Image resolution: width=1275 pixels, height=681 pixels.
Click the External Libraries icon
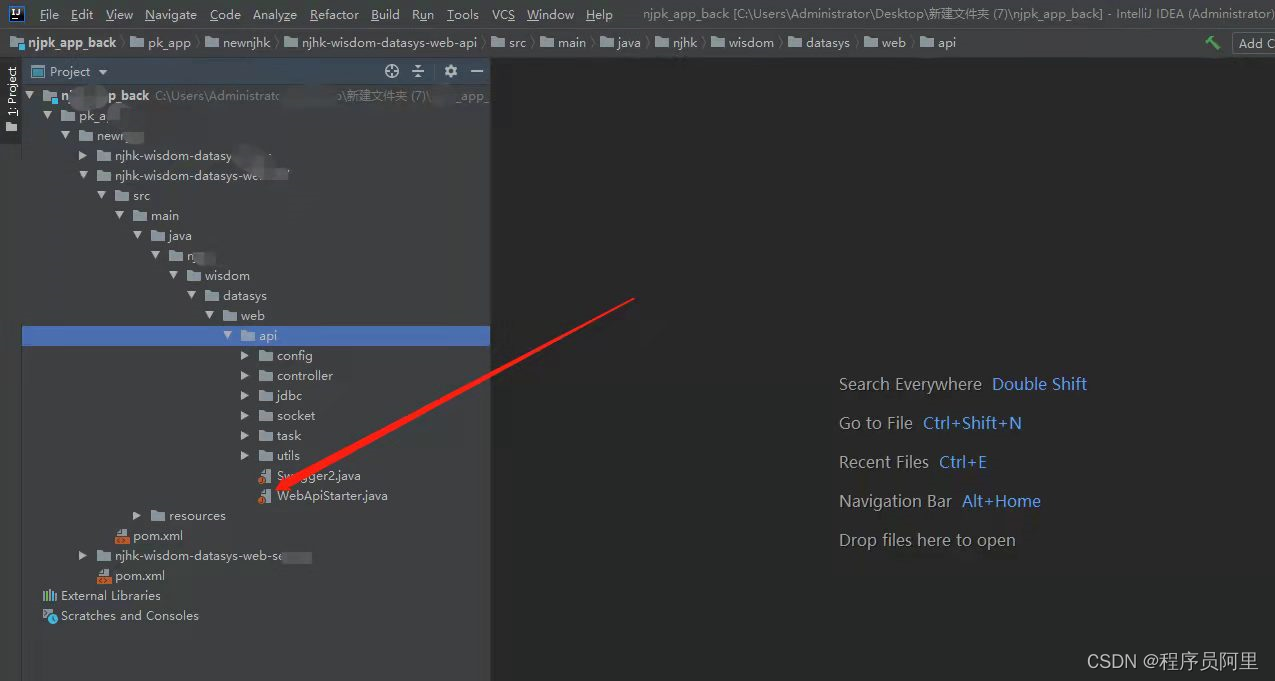coord(50,596)
